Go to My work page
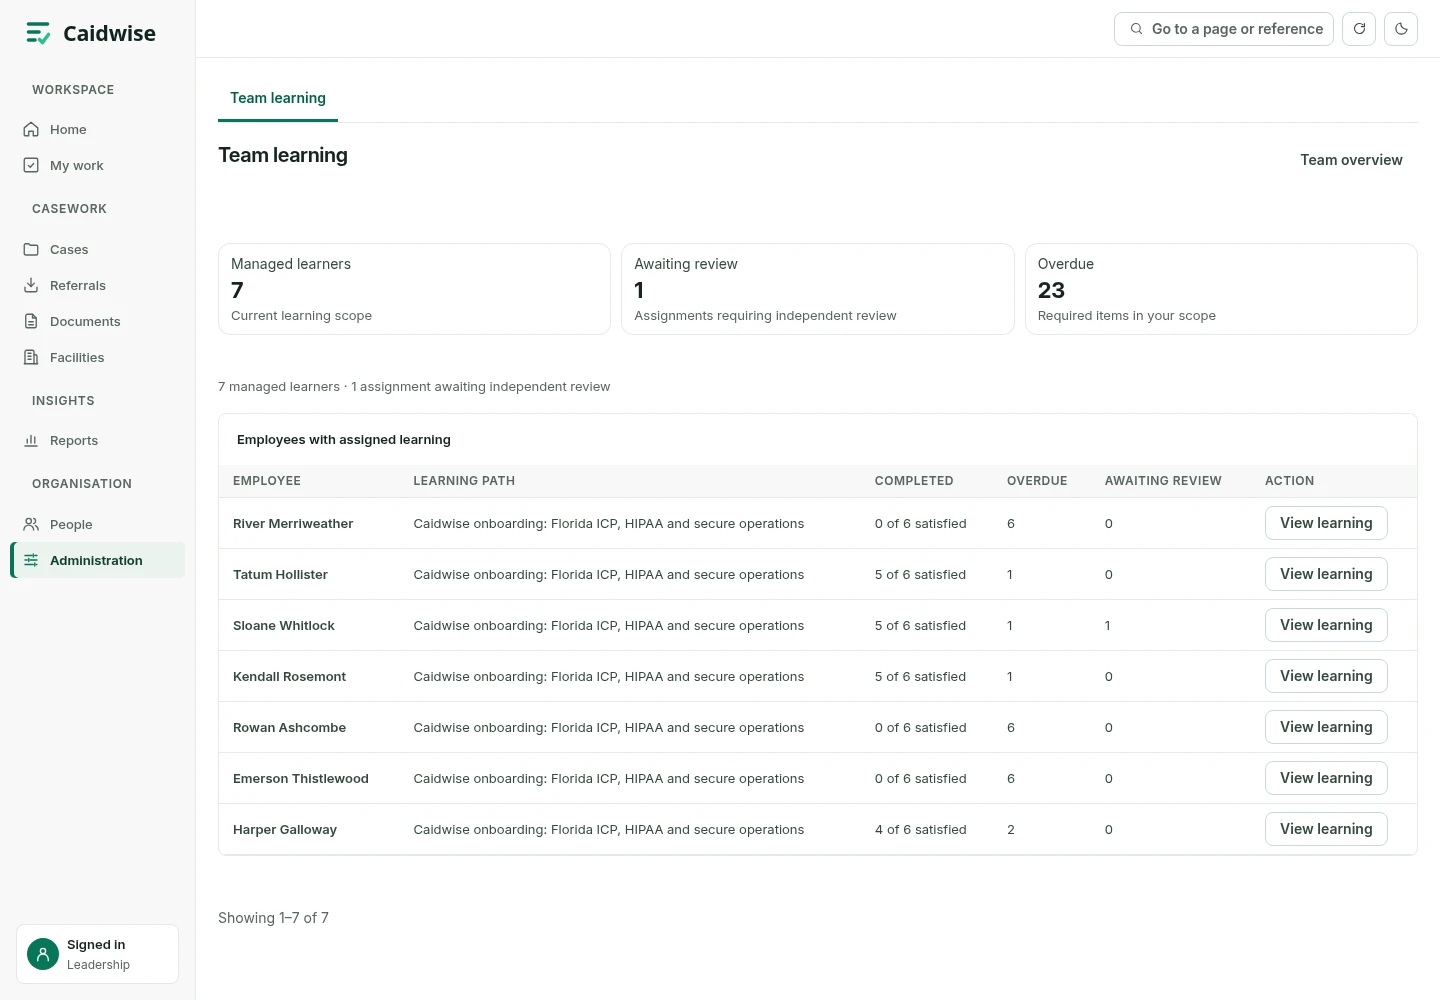The width and height of the screenshot is (1440, 1000). (x=98, y=165)
